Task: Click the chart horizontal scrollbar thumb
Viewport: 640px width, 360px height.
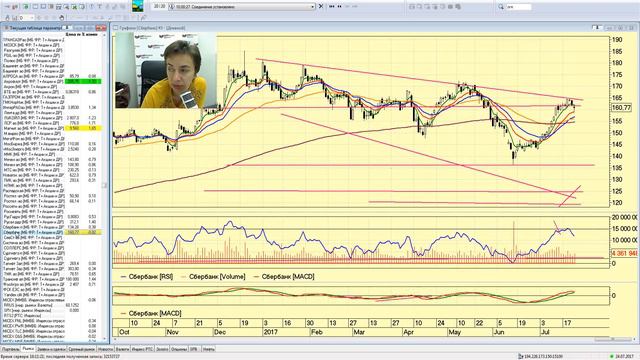Action: 612,339
